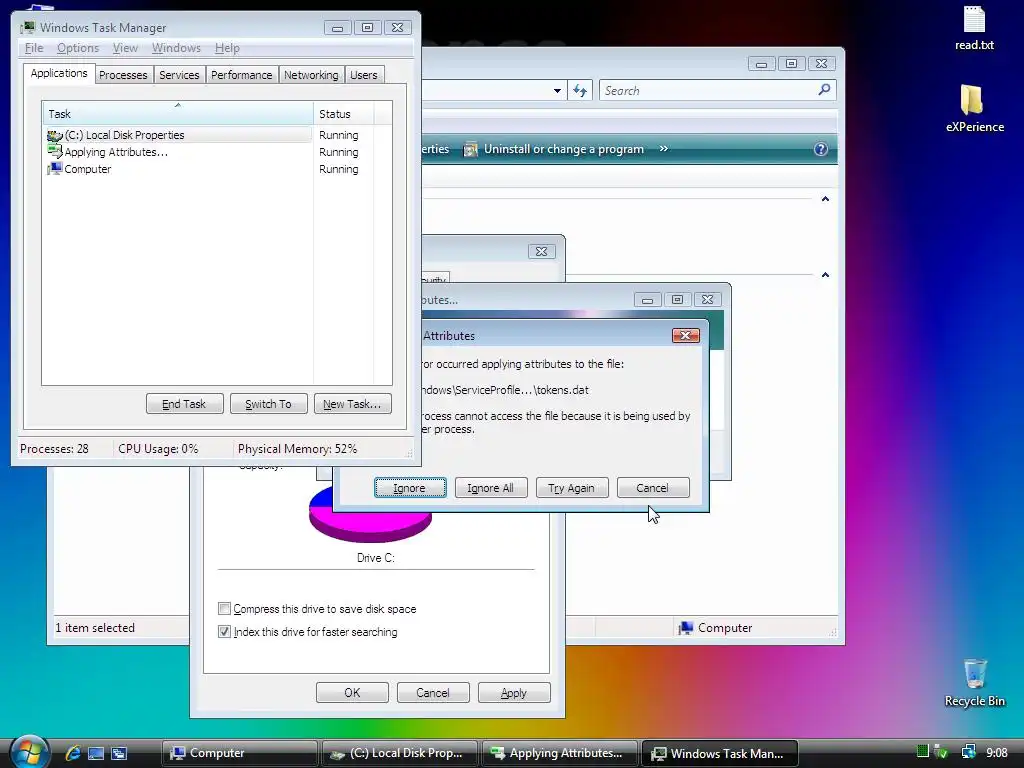Collapse the lower group chevron in Computer window
The image size is (1024, 768).
[x=825, y=275]
